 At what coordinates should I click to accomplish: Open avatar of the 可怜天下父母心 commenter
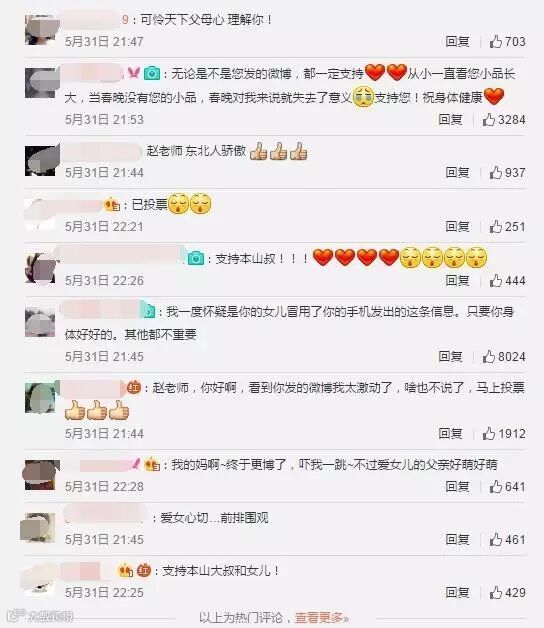tap(40, 30)
